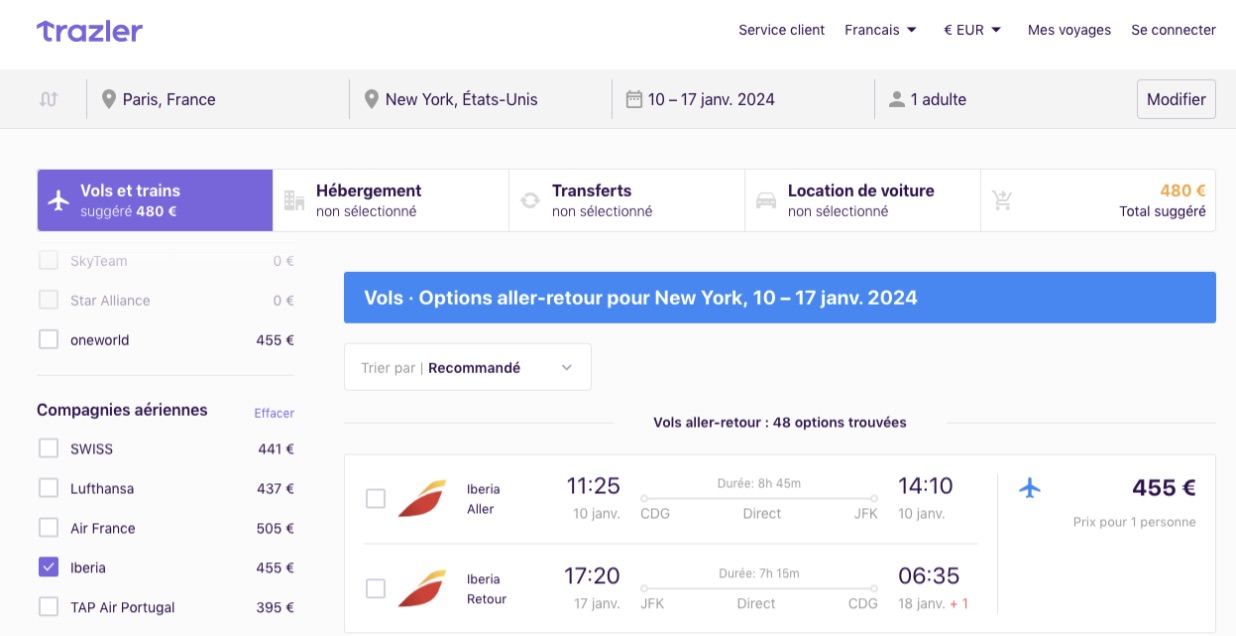
Task: Click the Iberia airline logo on Aller flight
Action: (422, 499)
